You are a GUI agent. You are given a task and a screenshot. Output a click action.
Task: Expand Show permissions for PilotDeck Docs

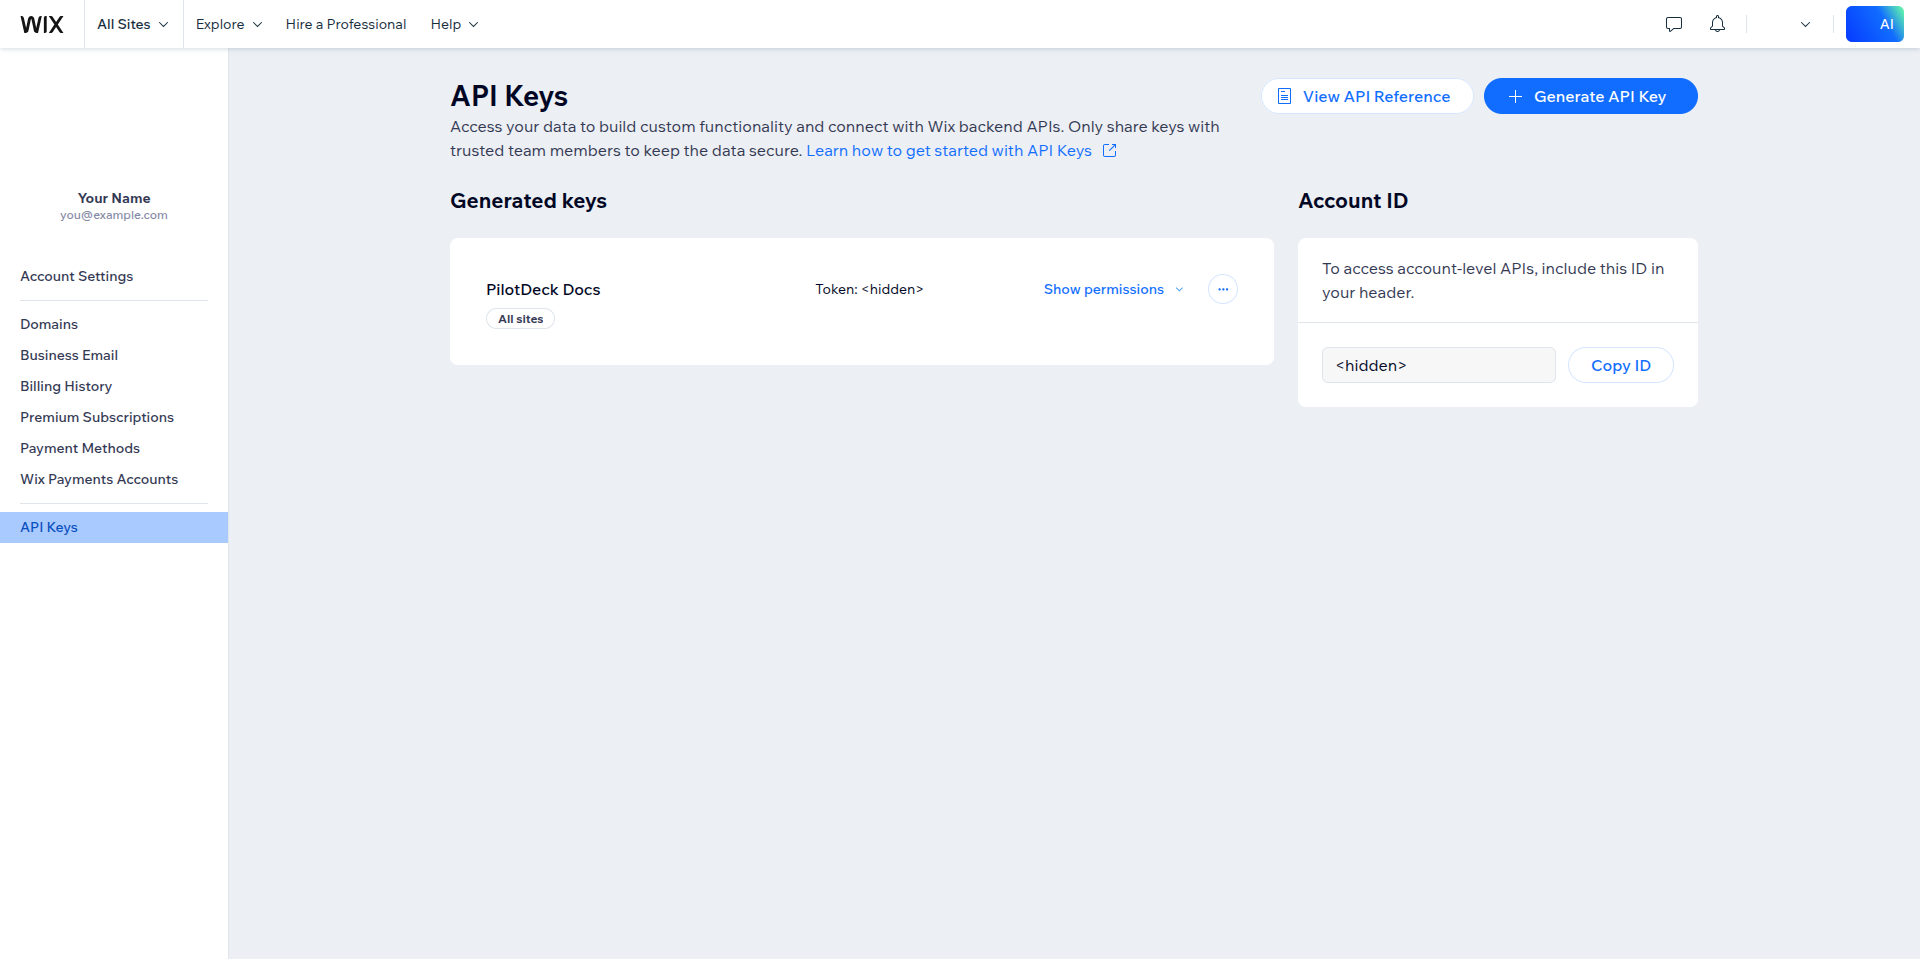point(1114,289)
